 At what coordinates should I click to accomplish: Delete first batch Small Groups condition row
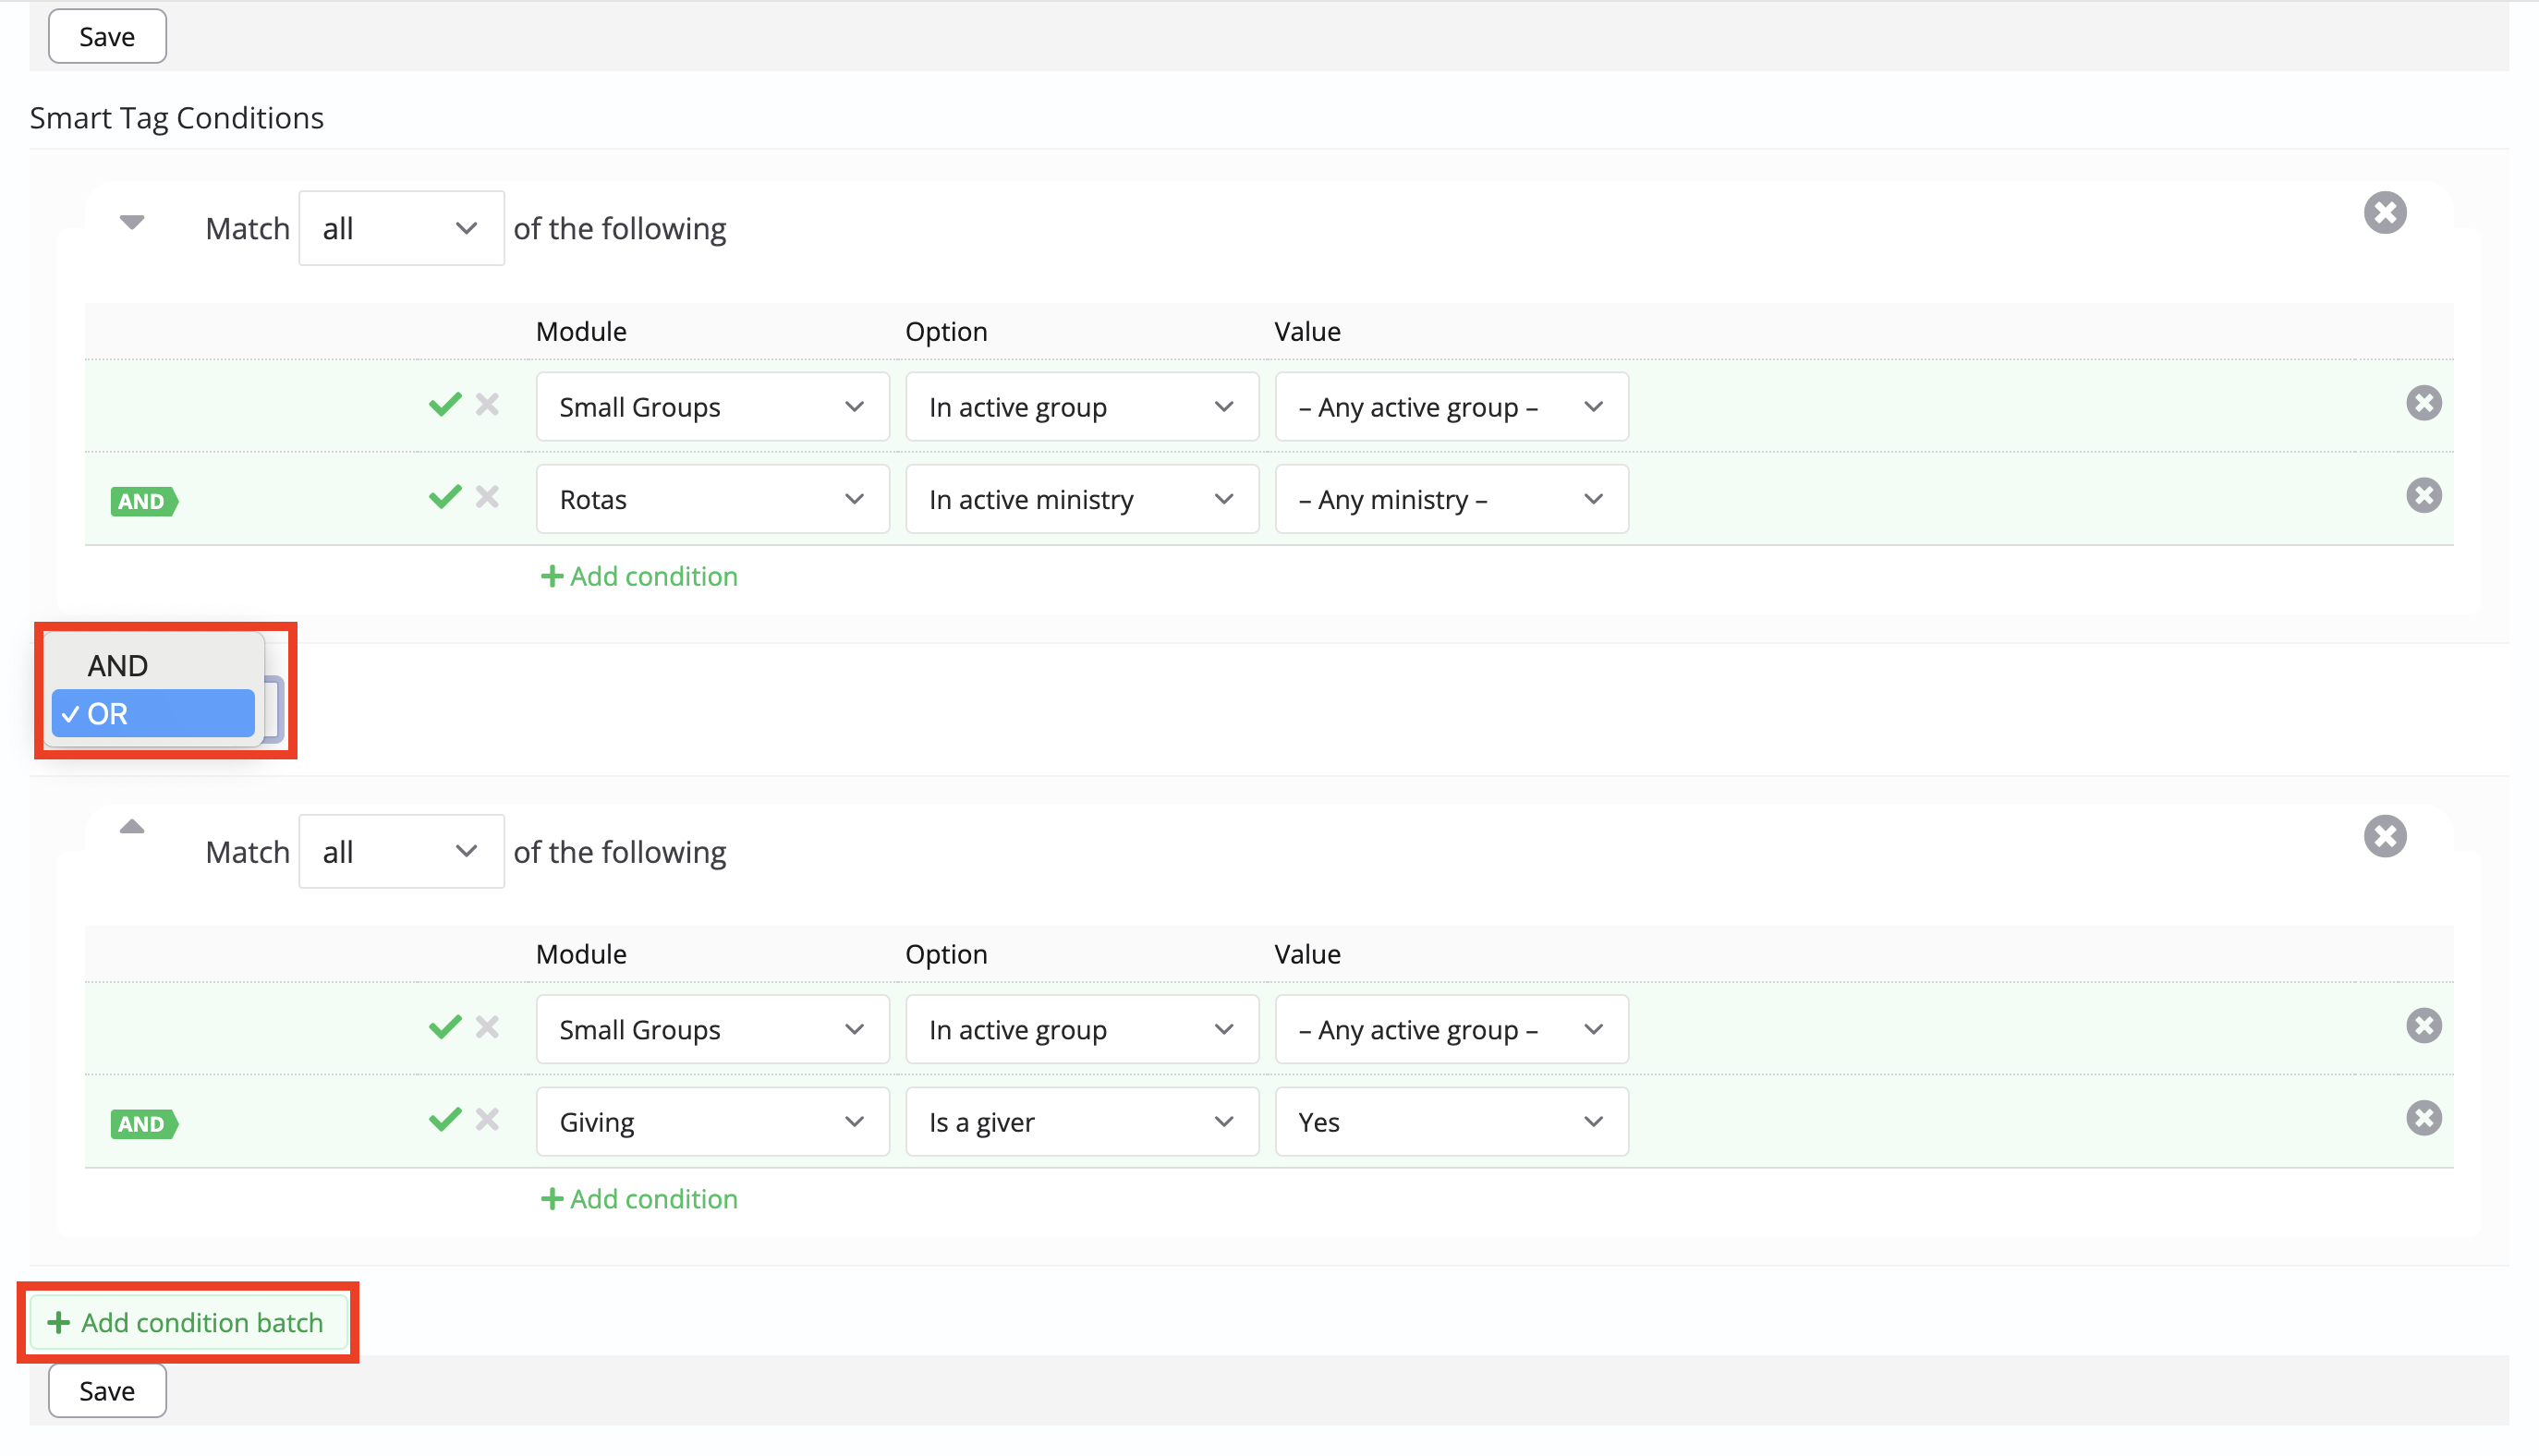(x=2423, y=403)
